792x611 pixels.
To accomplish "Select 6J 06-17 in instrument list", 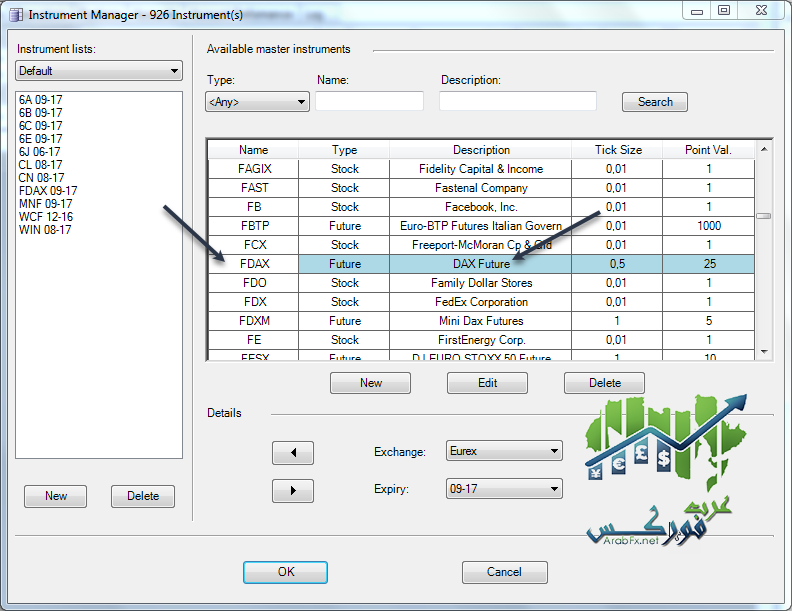I will [40, 152].
